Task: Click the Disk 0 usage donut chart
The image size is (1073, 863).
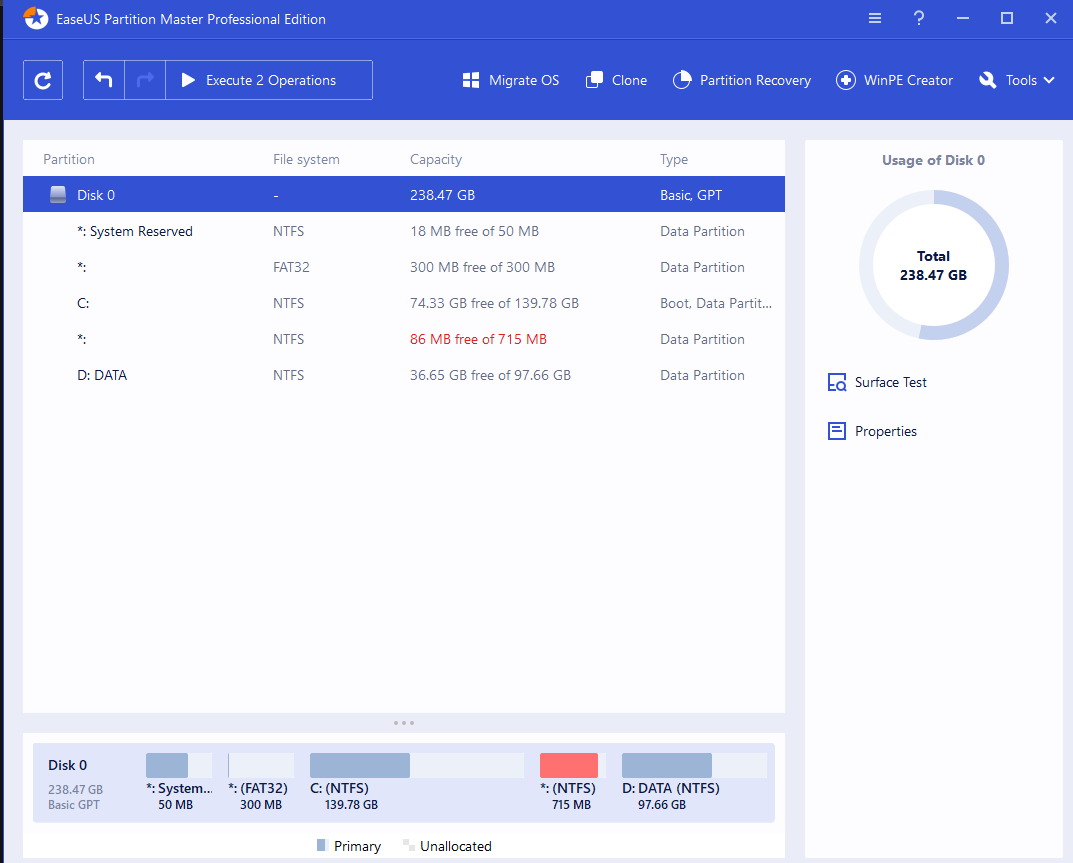Action: click(933, 265)
